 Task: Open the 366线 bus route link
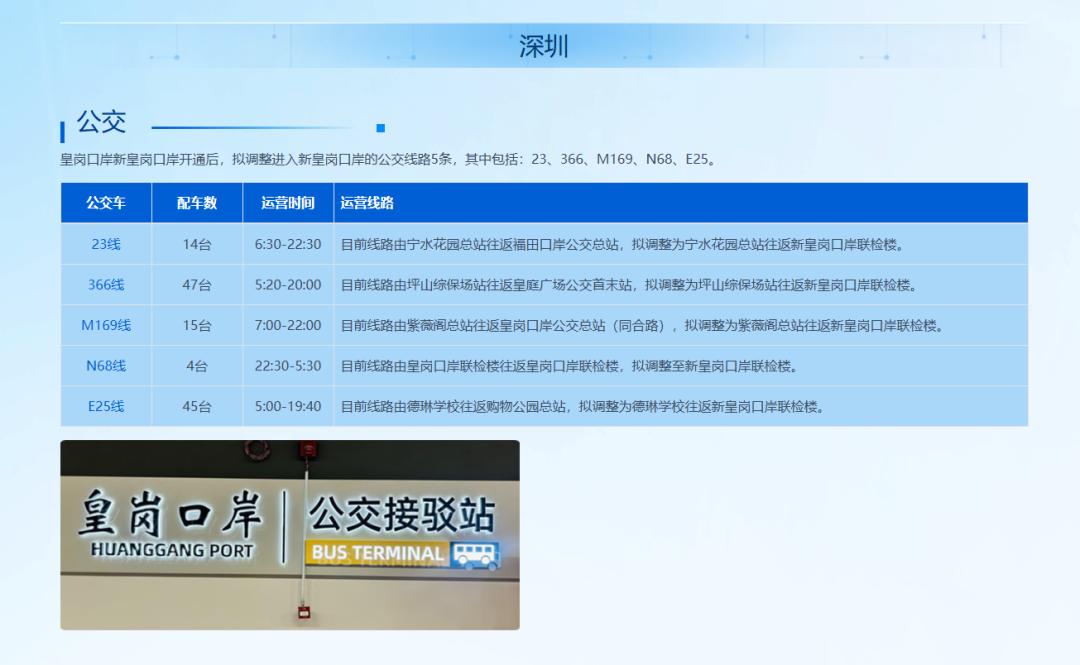(x=105, y=285)
